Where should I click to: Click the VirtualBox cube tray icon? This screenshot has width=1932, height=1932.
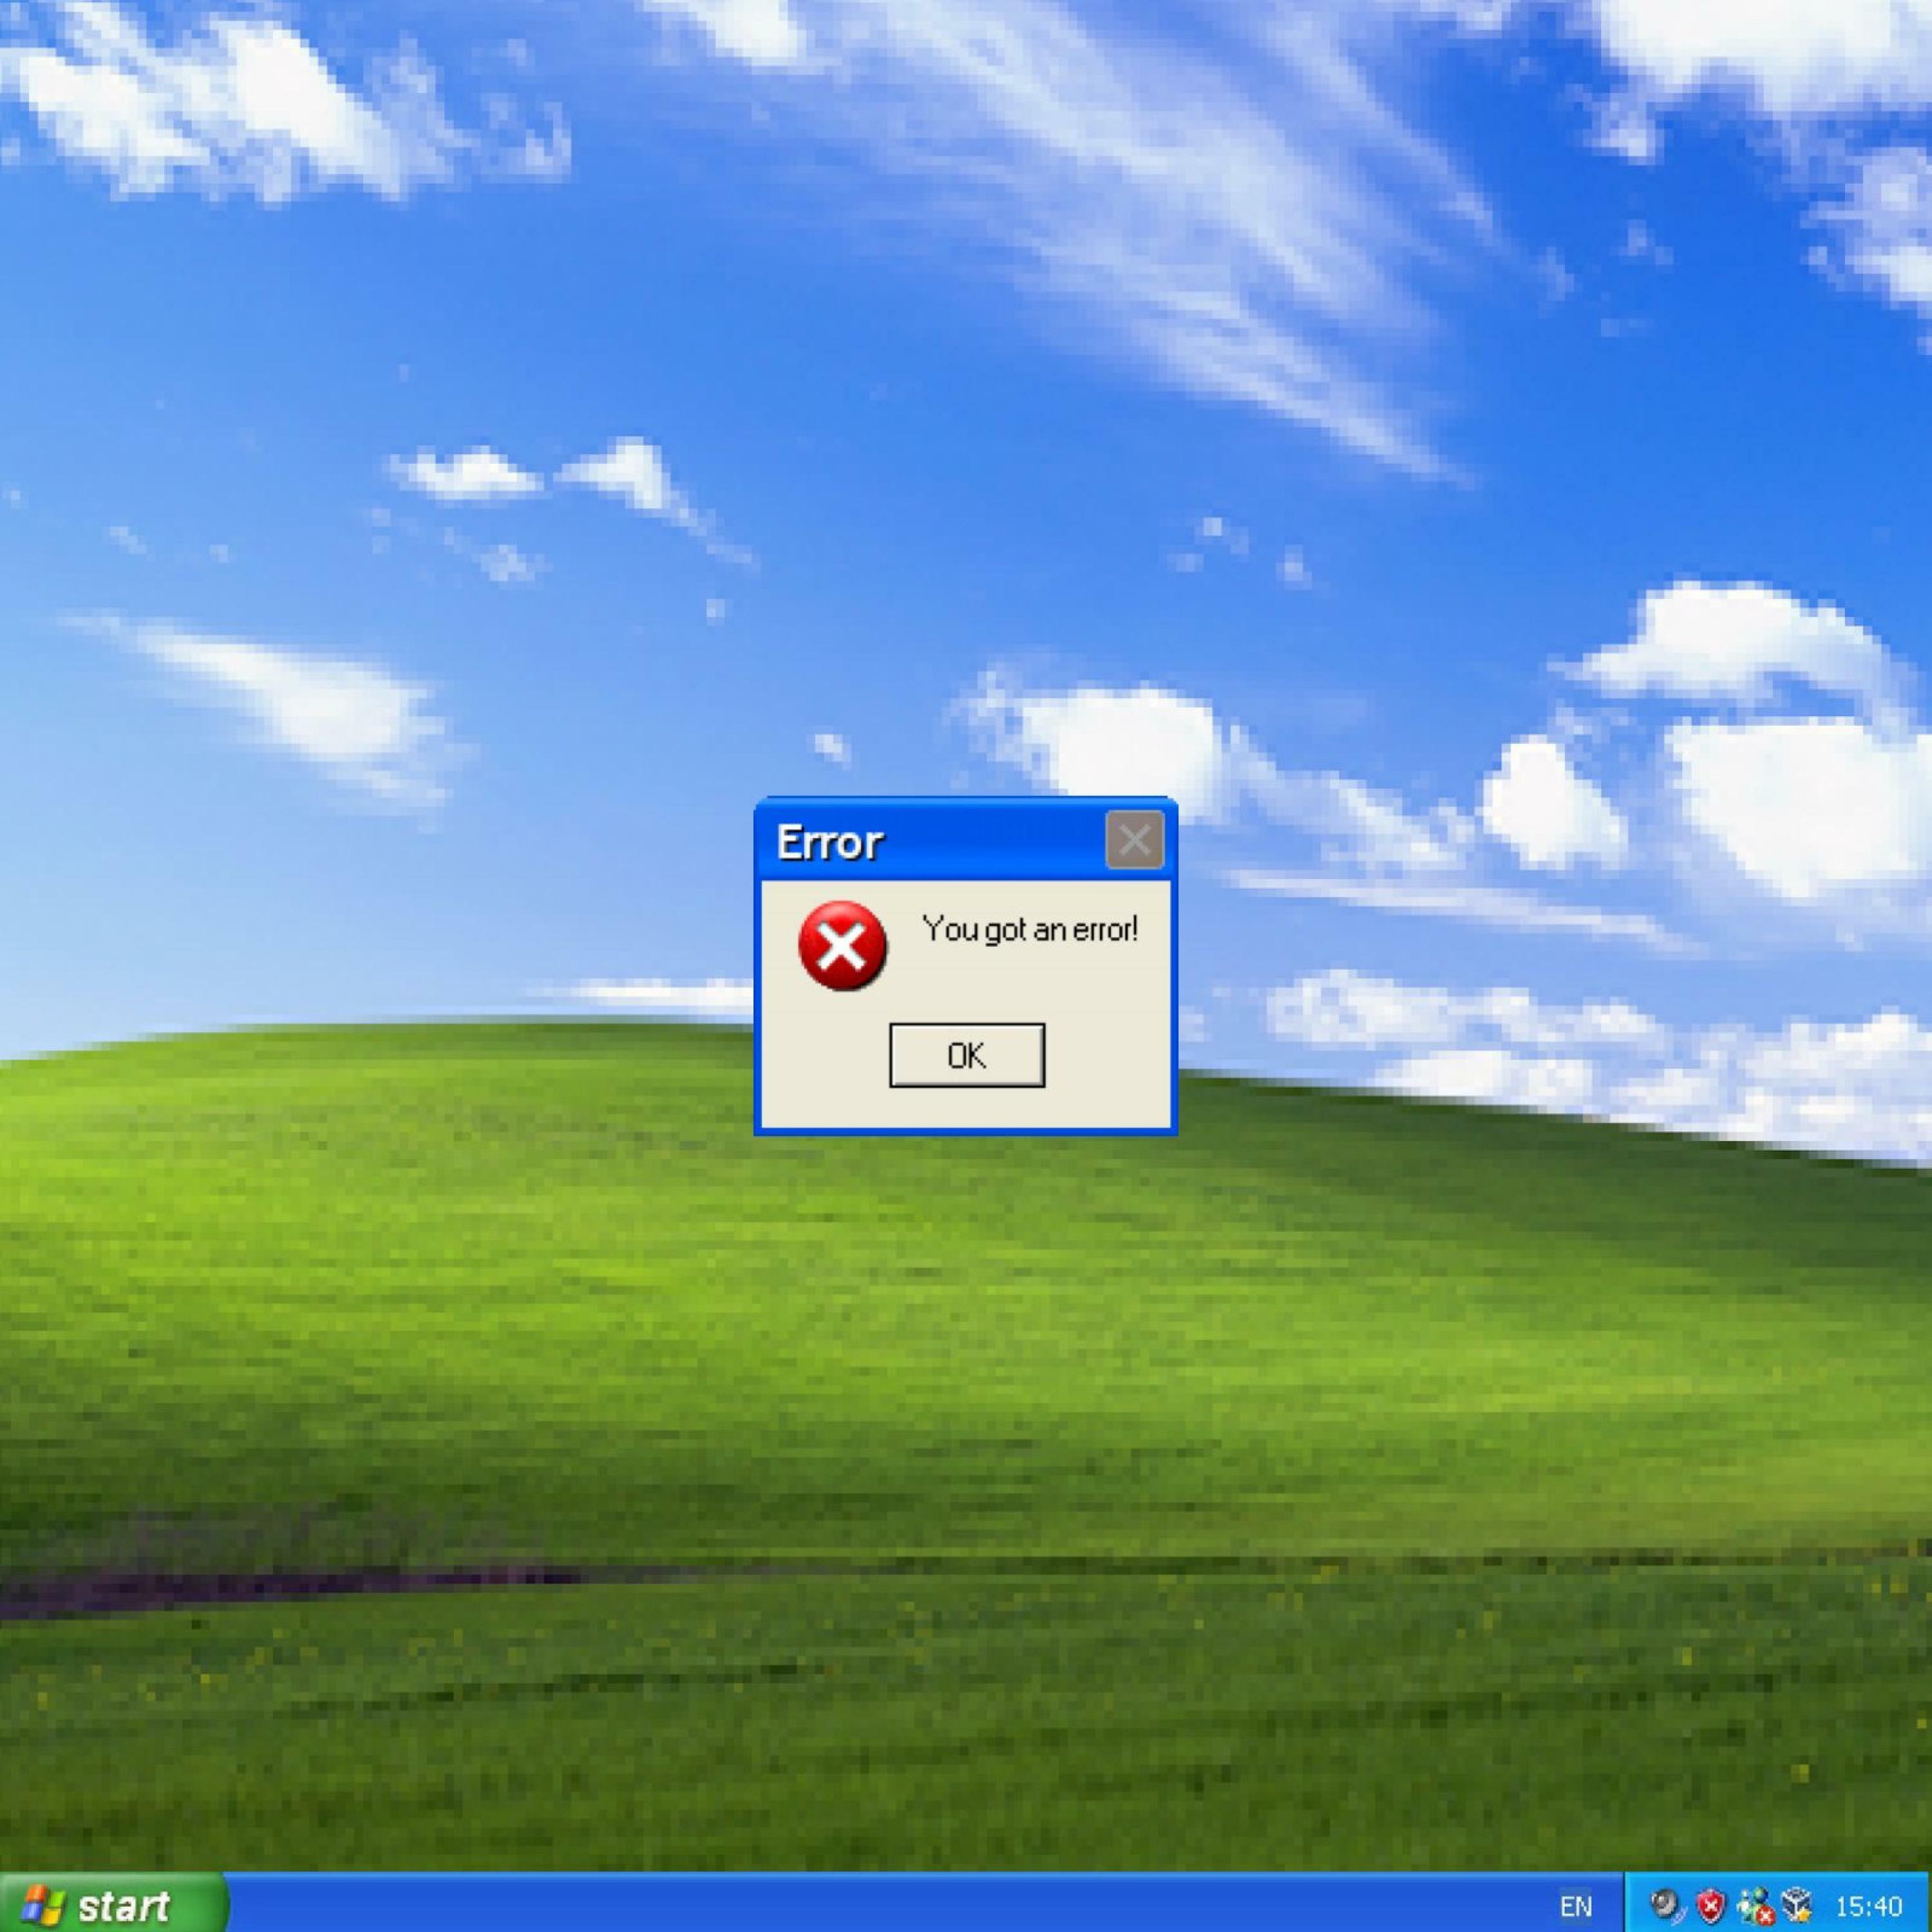tap(1797, 1905)
